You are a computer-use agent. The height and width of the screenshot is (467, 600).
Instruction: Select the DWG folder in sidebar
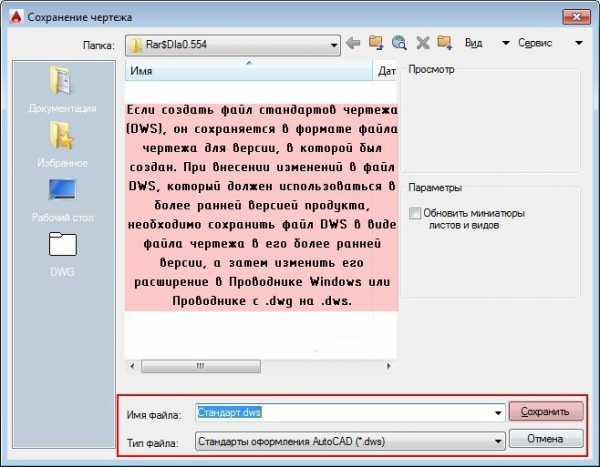click(62, 254)
